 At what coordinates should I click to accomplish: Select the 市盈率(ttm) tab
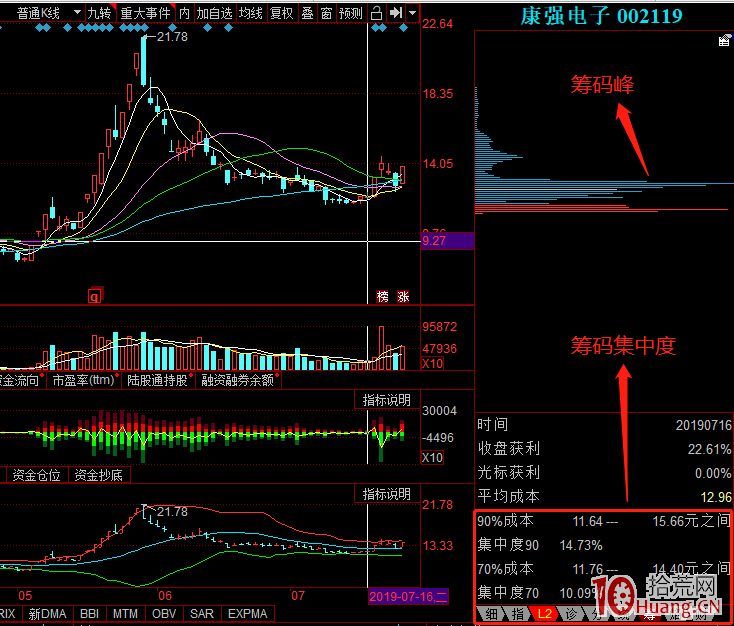(x=83, y=380)
